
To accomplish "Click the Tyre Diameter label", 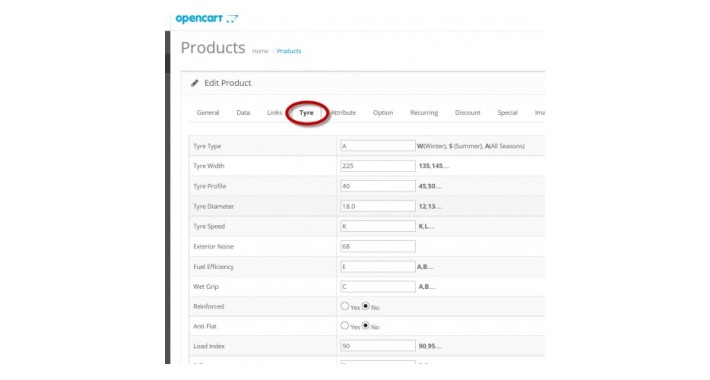I will (x=214, y=207).
